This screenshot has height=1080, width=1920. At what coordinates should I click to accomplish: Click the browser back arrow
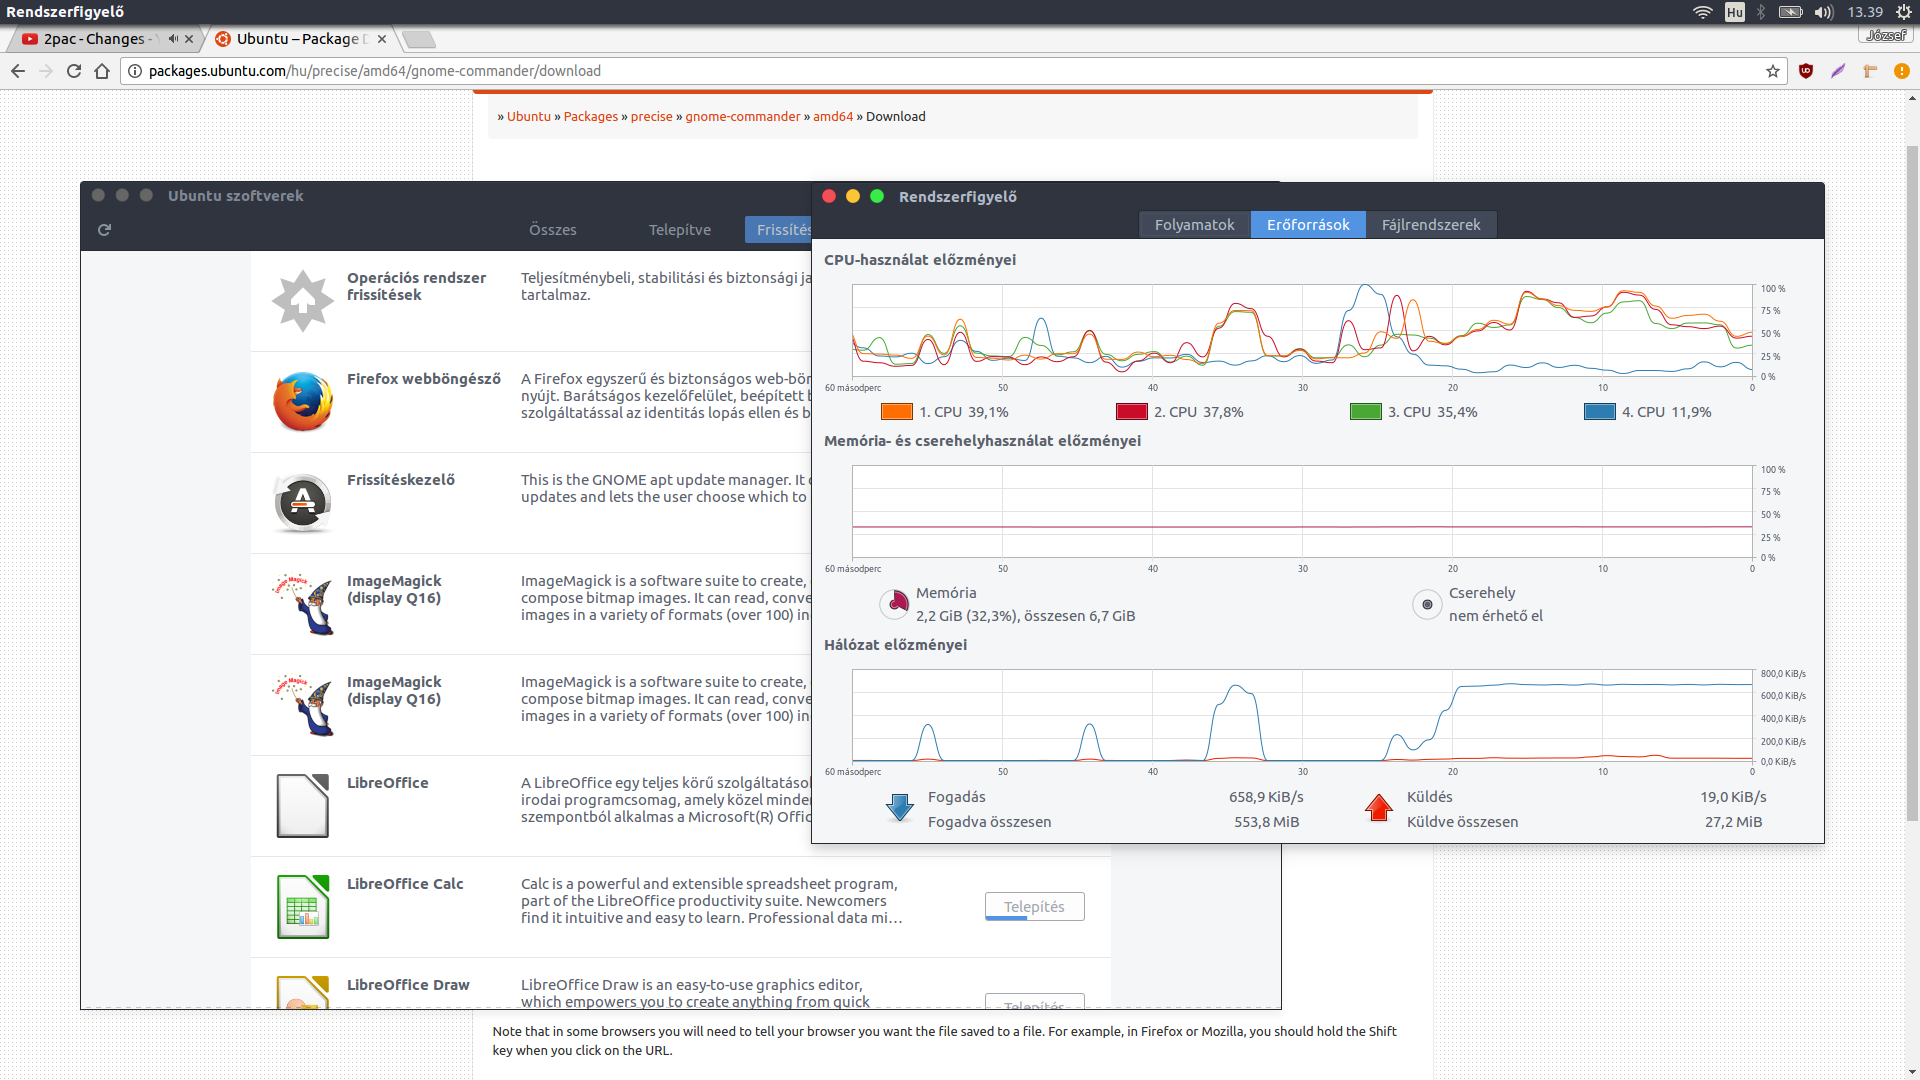tap(18, 71)
